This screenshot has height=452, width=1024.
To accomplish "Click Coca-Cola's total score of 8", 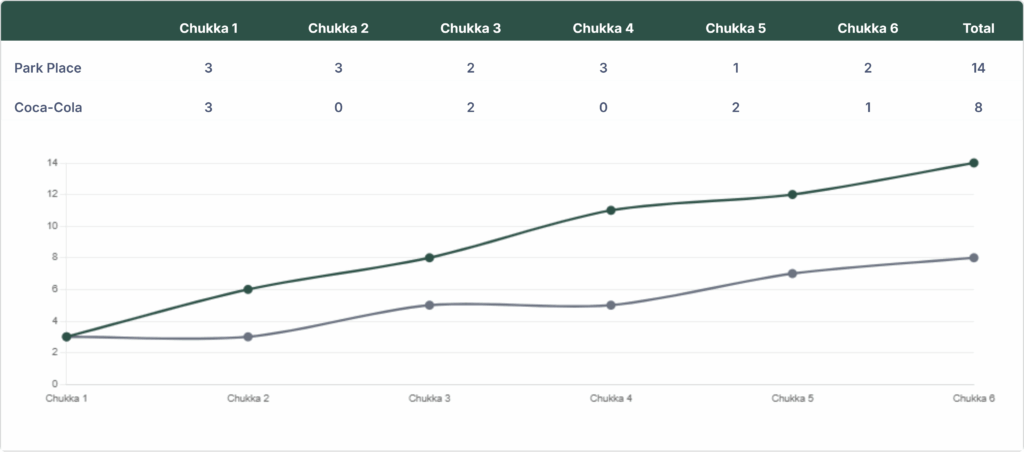I will 978,107.
